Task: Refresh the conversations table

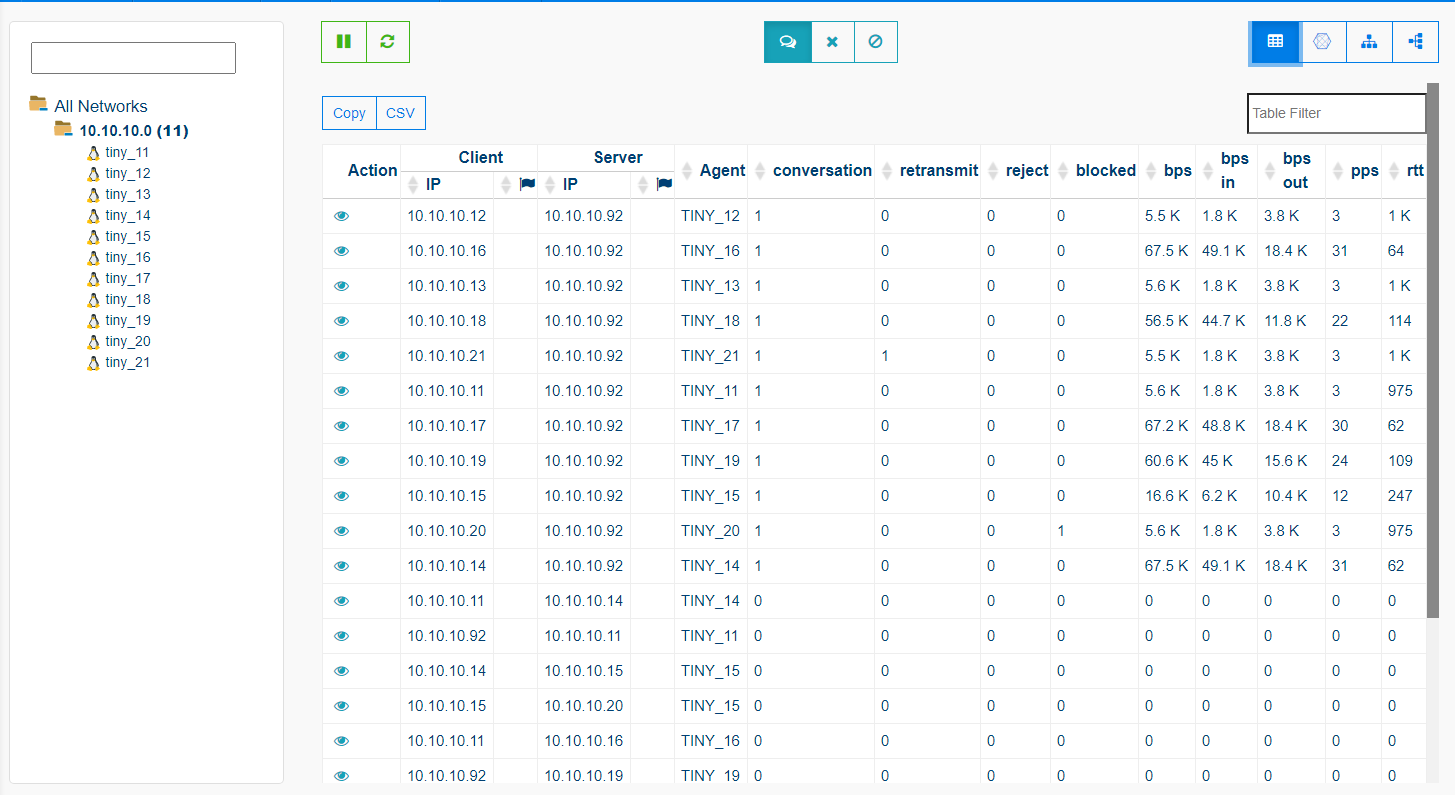Action: pyautogui.click(x=388, y=41)
